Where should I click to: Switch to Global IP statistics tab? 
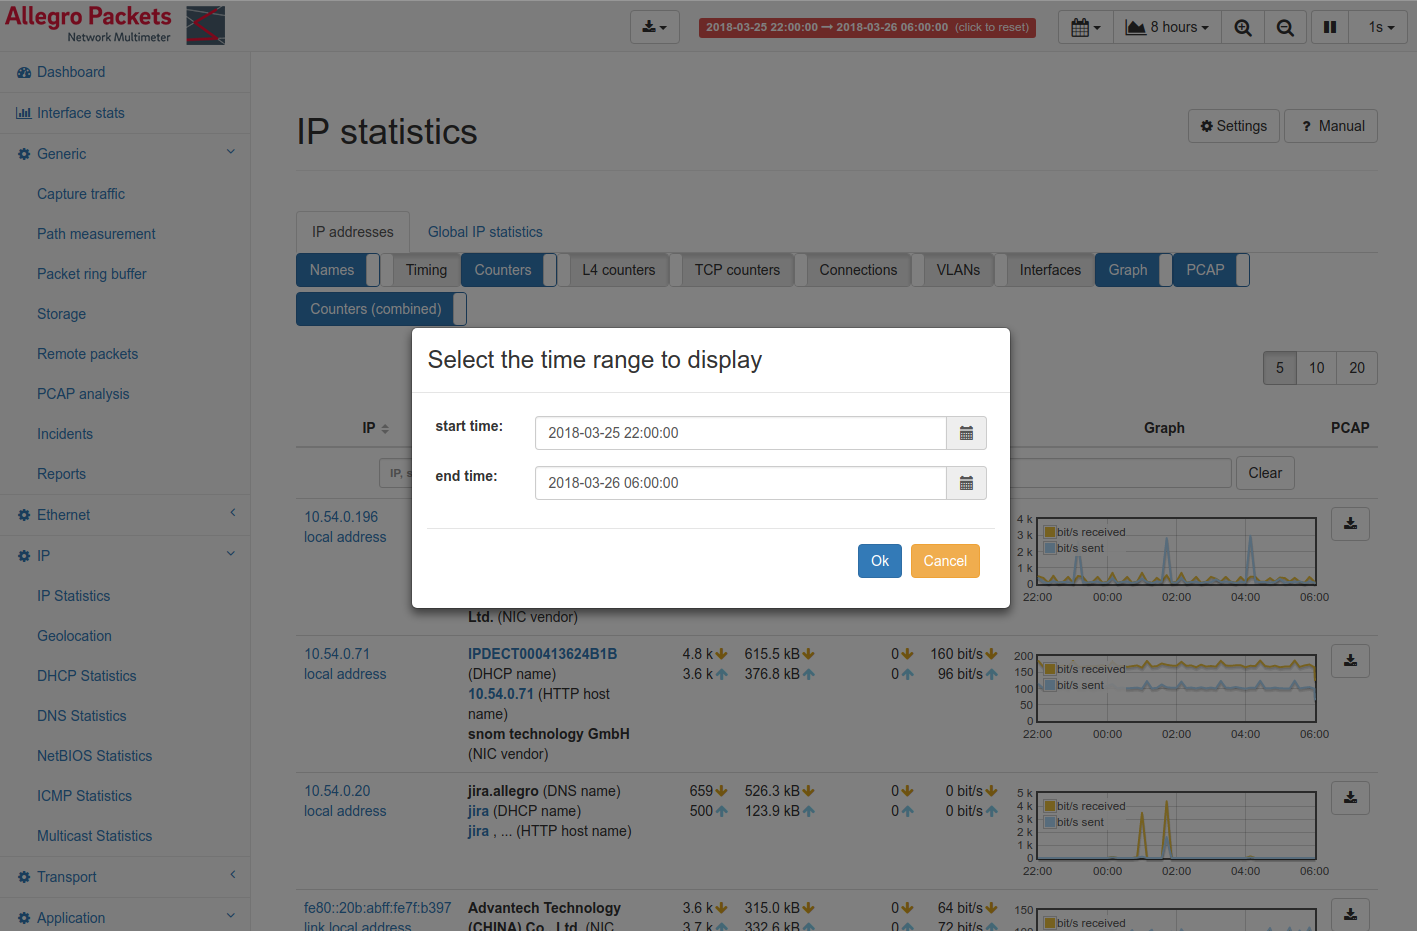click(x=485, y=232)
